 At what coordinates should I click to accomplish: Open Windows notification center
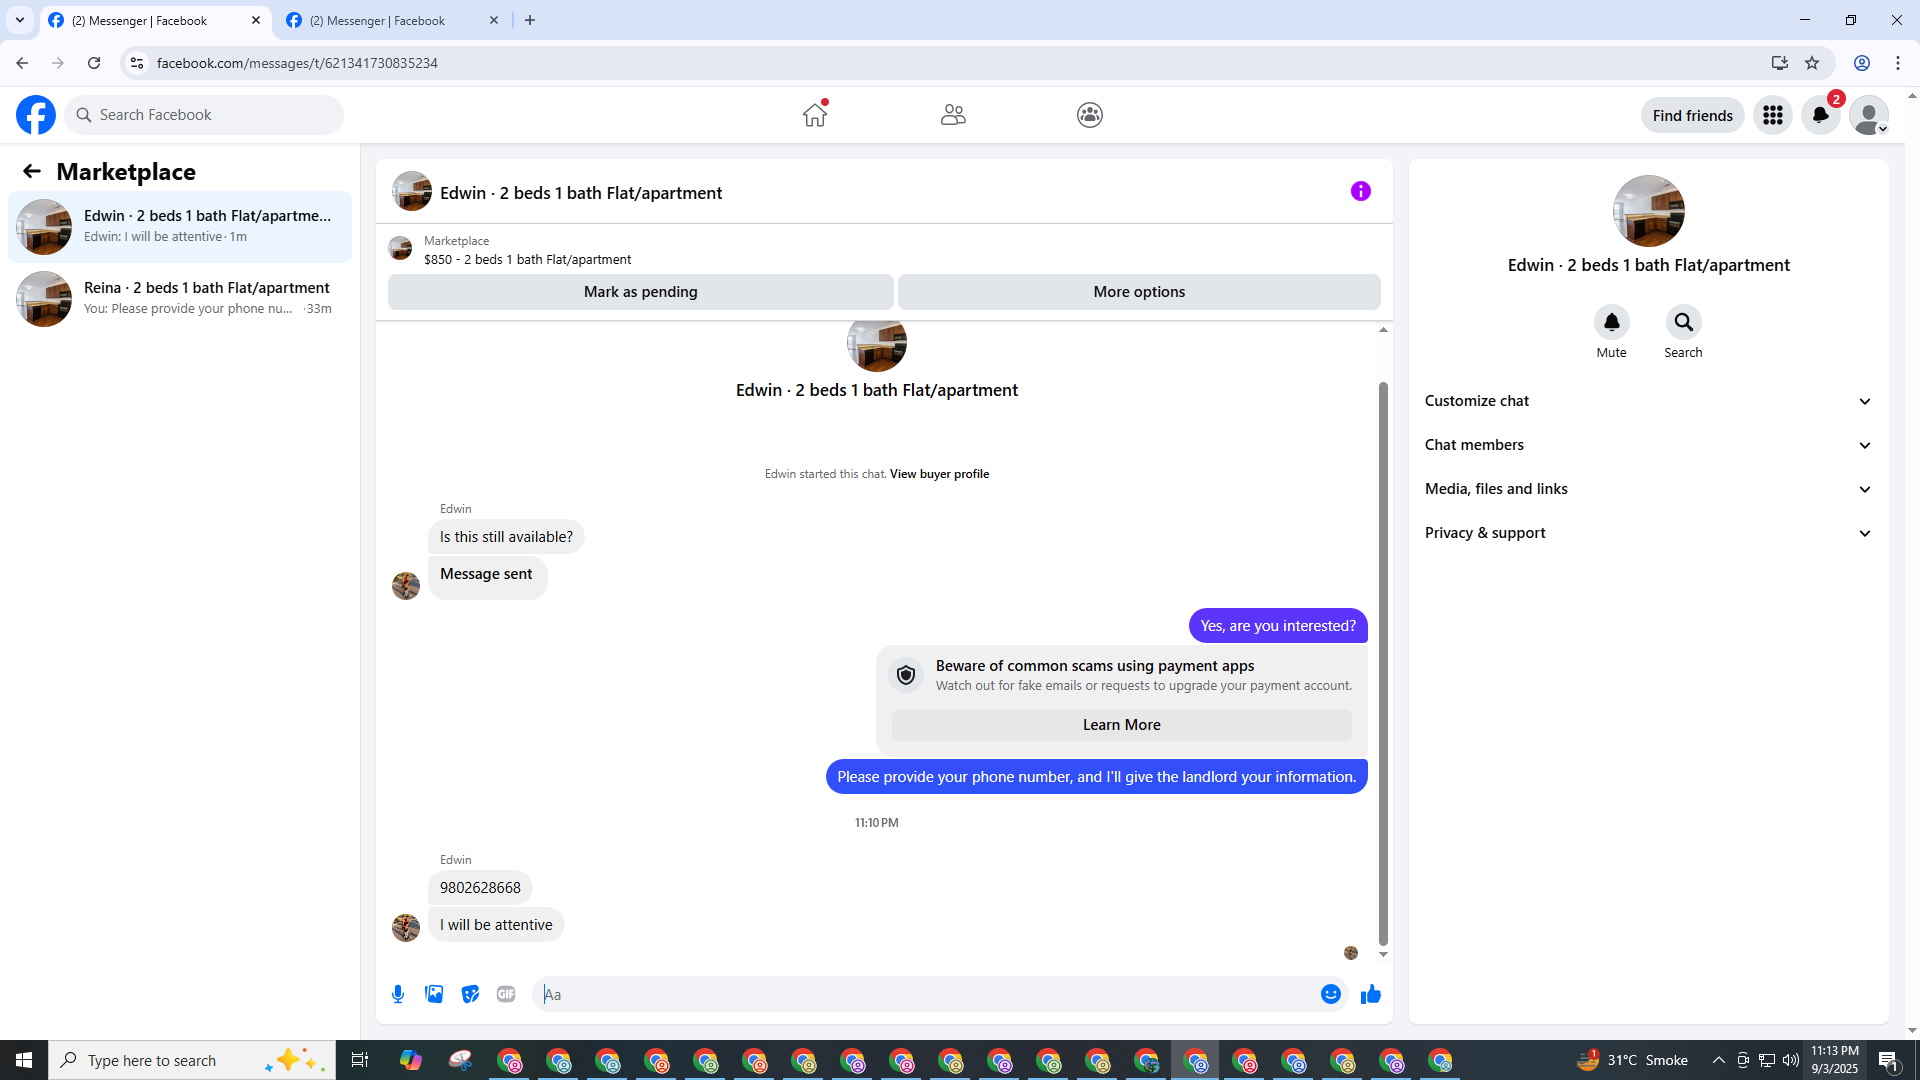[x=1889, y=1060]
